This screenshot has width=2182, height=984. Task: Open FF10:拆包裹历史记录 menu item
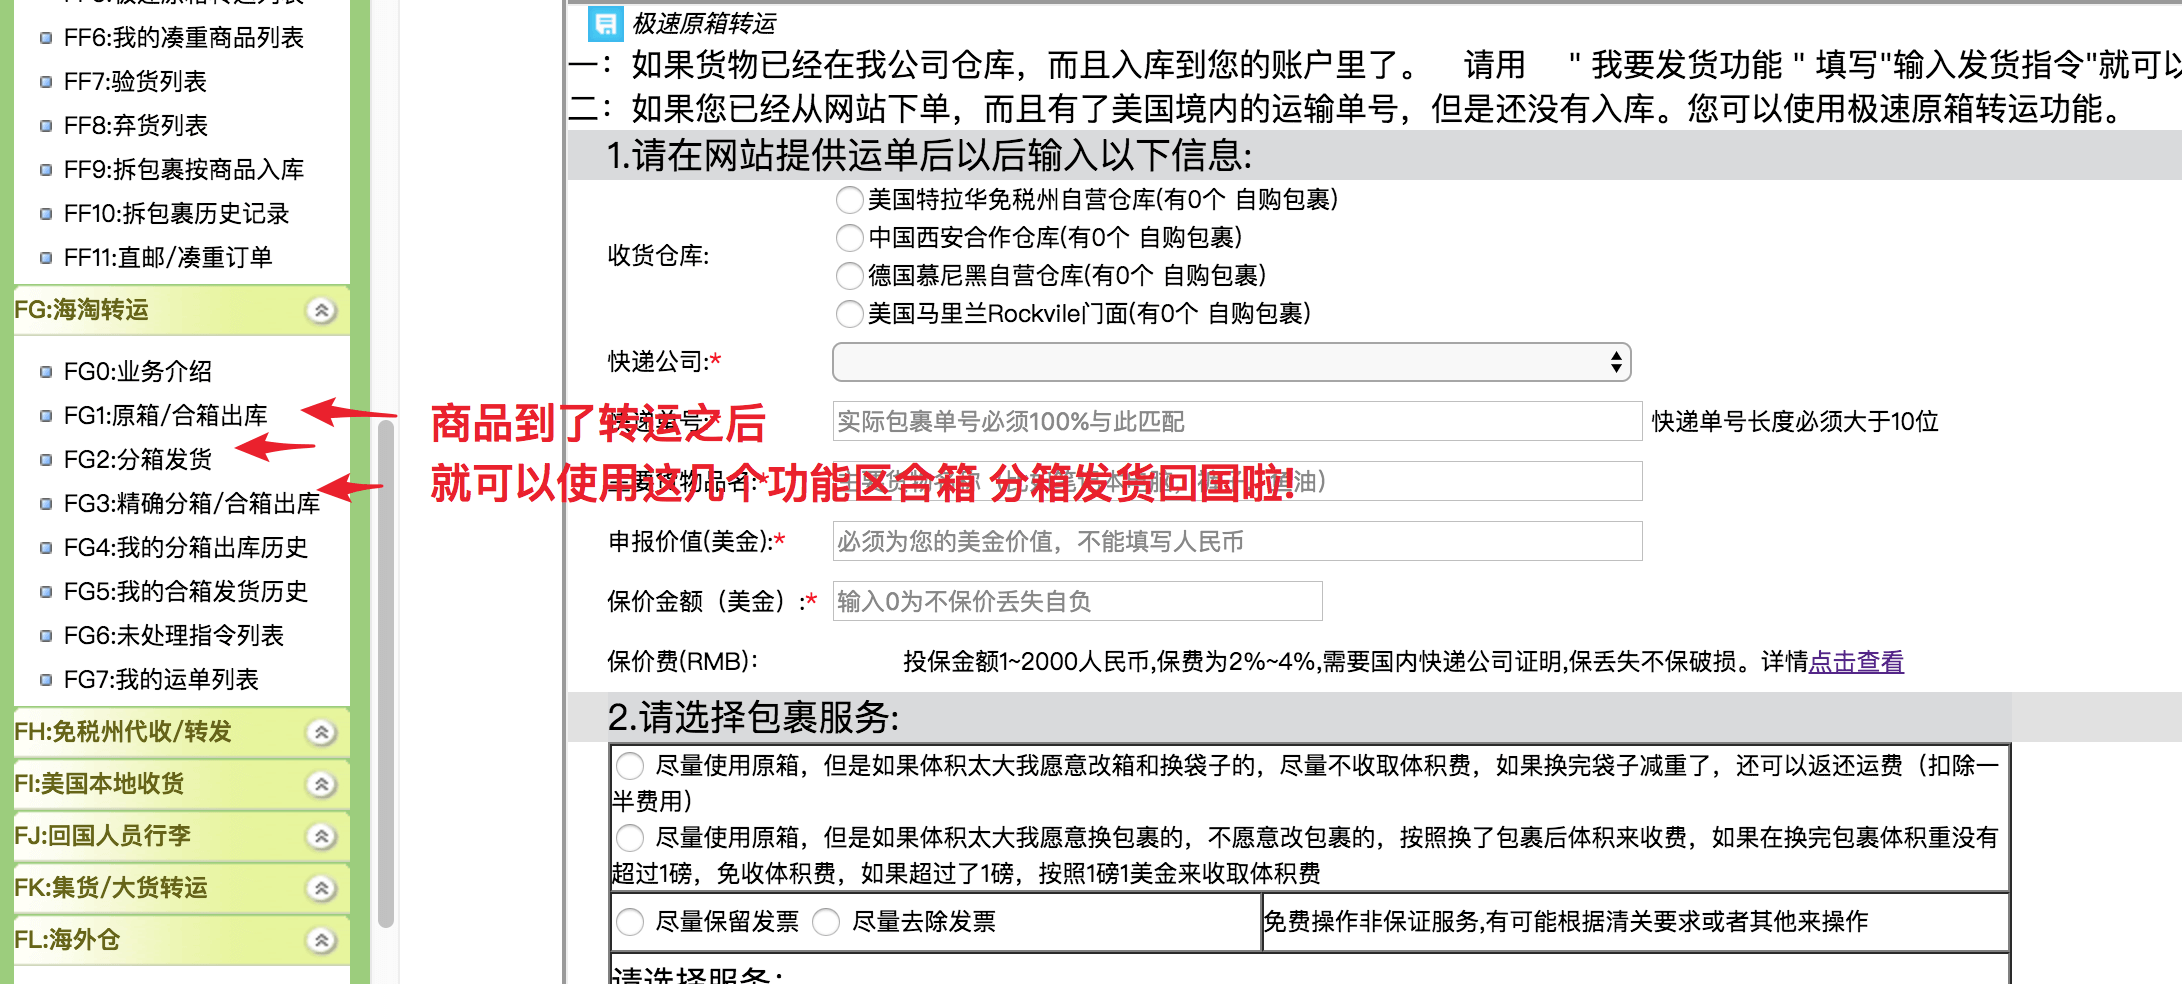[x=176, y=214]
